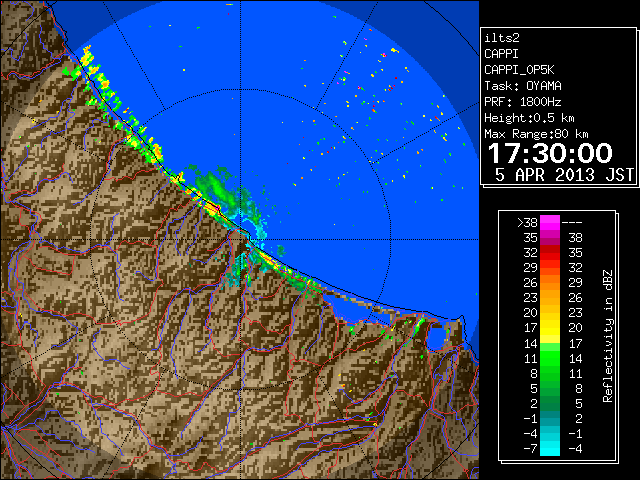Click the '>38' legend label
The image size is (640, 480).
pyautogui.click(x=527, y=223)
